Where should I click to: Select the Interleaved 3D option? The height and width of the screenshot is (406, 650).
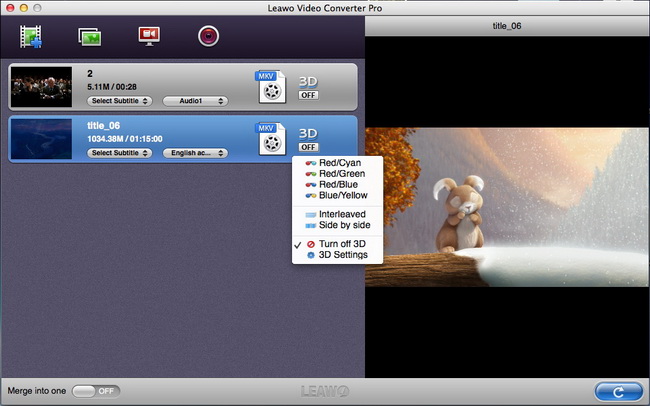click(337, 214)
